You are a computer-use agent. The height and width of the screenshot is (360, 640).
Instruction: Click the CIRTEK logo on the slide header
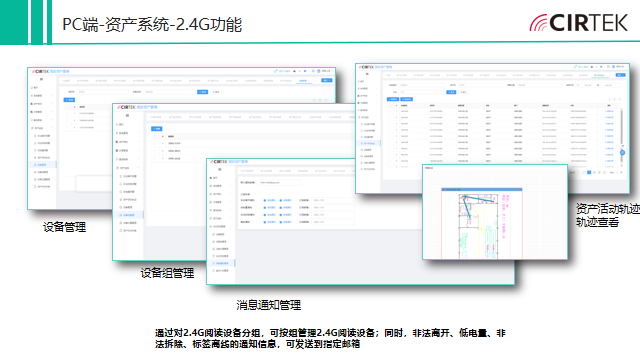578,23
